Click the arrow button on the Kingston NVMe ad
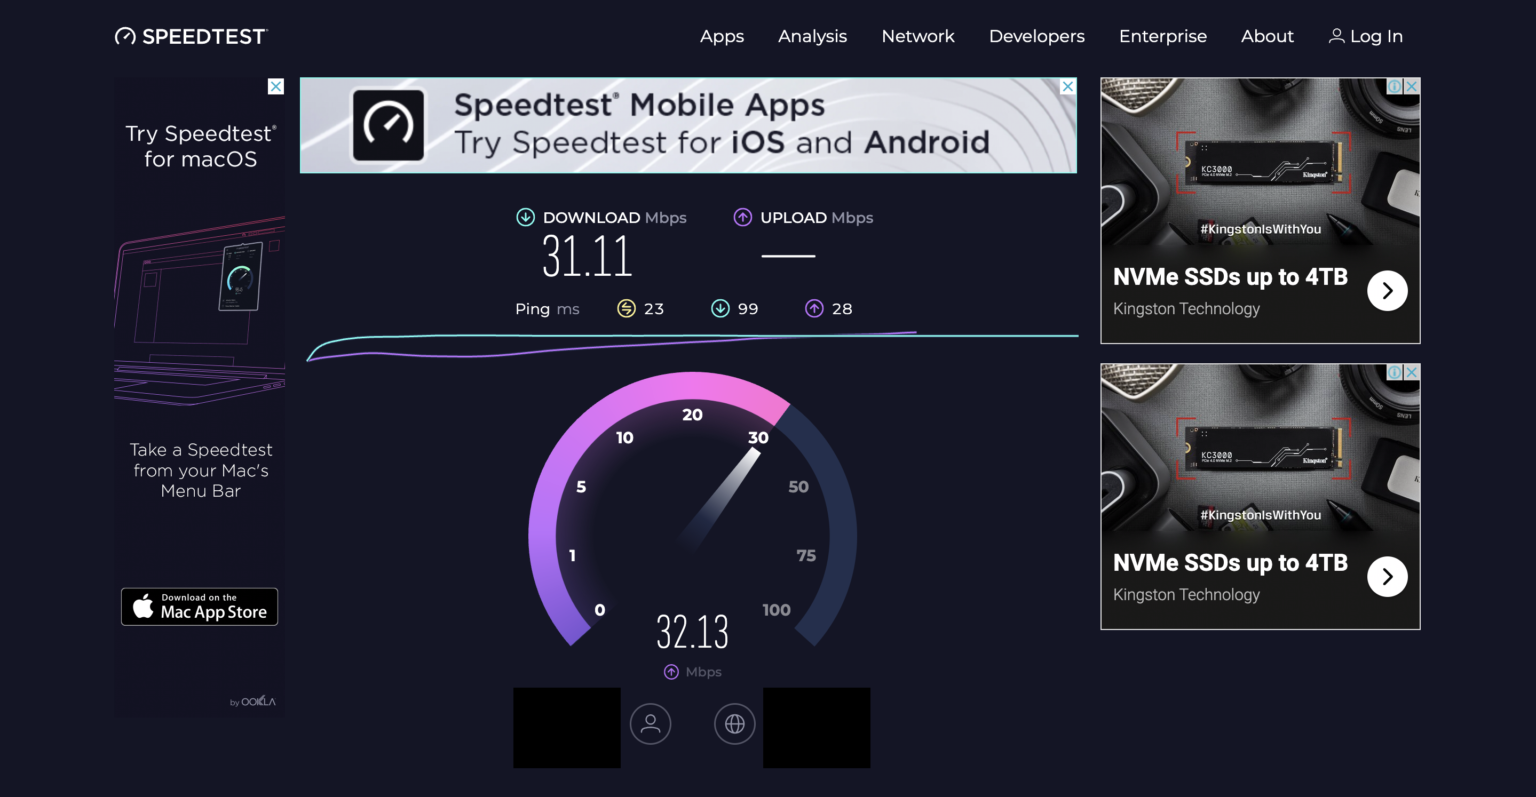This screenshot has height=797, width=1536. 1387,290
